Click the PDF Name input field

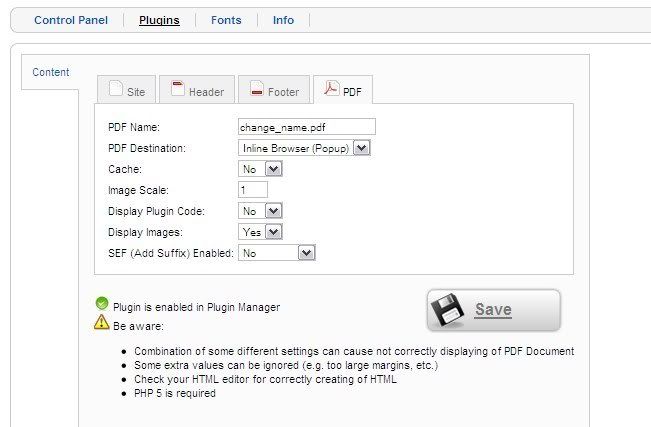click(x=306, y=127)
